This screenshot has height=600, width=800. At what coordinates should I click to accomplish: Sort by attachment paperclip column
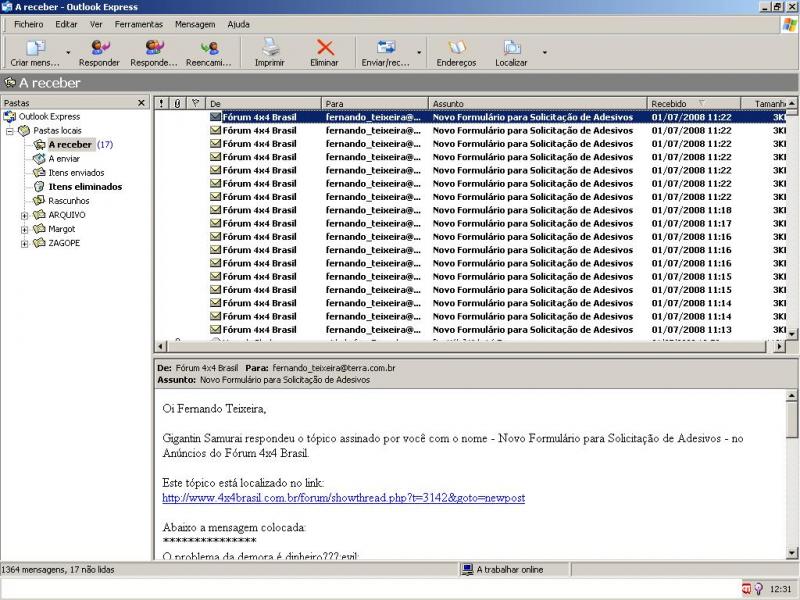point(178,104)
